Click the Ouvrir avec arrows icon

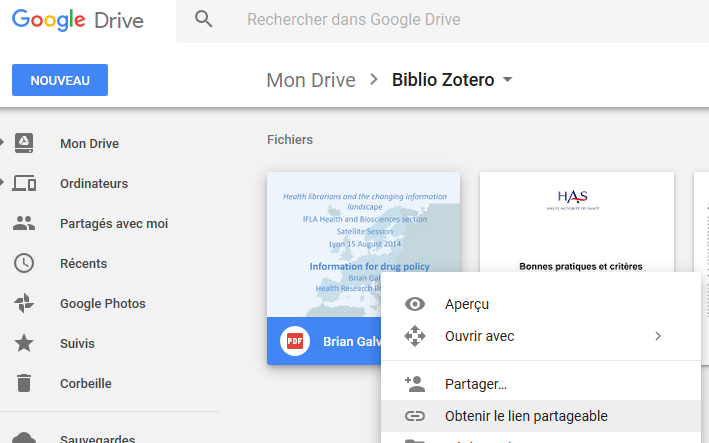415,336
